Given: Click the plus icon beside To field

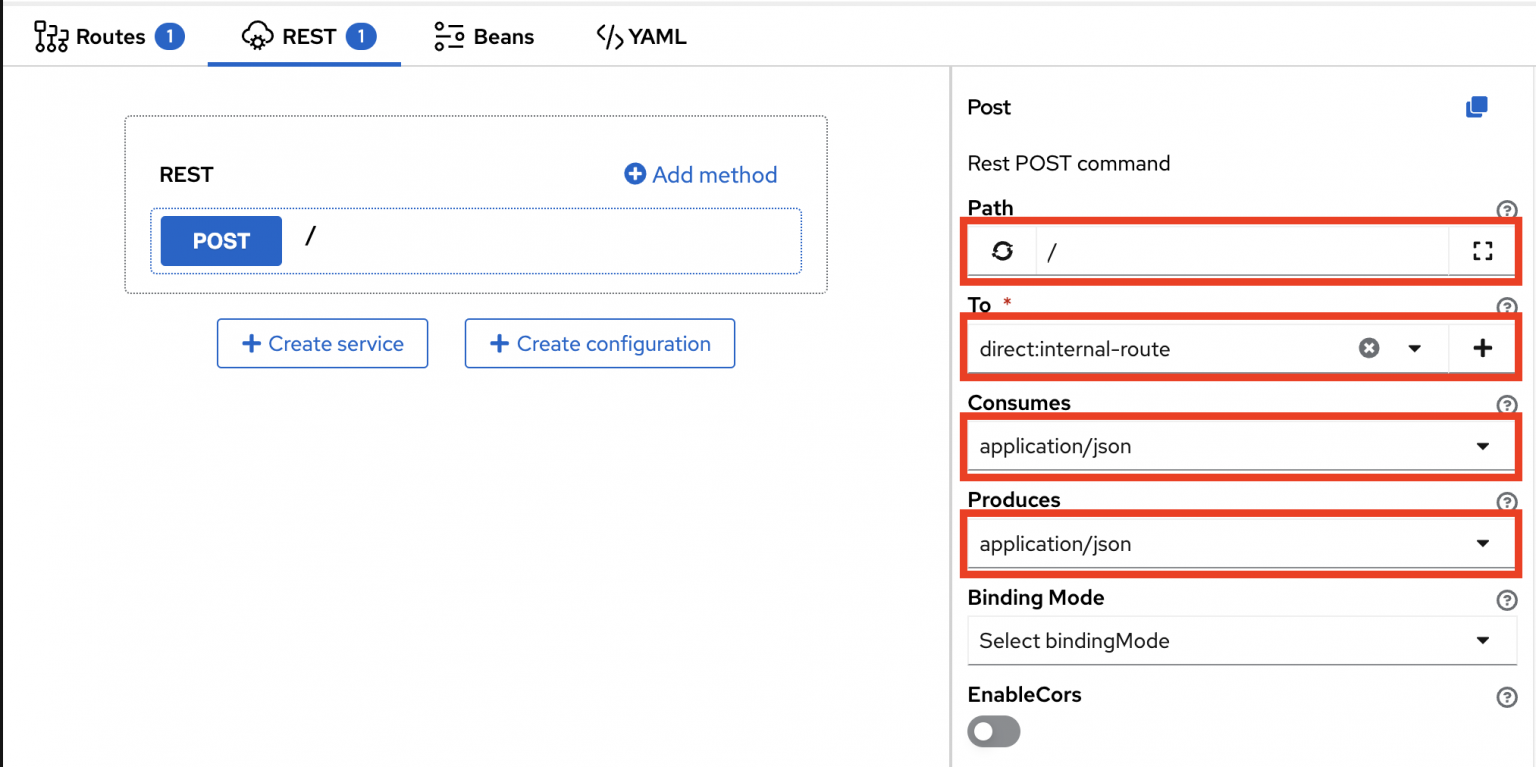Looking at the screenshot, I should [1482, 348].
